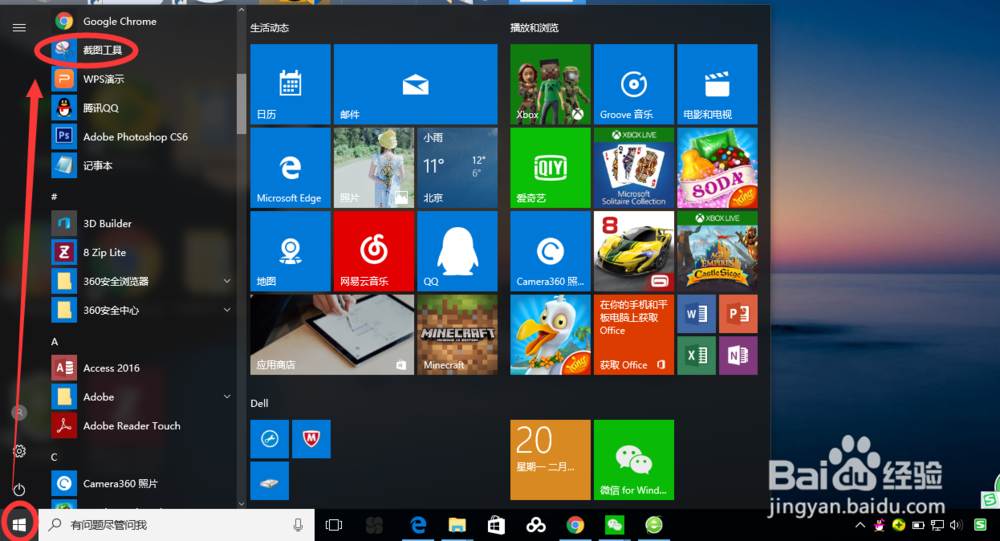Click the Power button in Start
1000x541 pixels.
point(19,489)
